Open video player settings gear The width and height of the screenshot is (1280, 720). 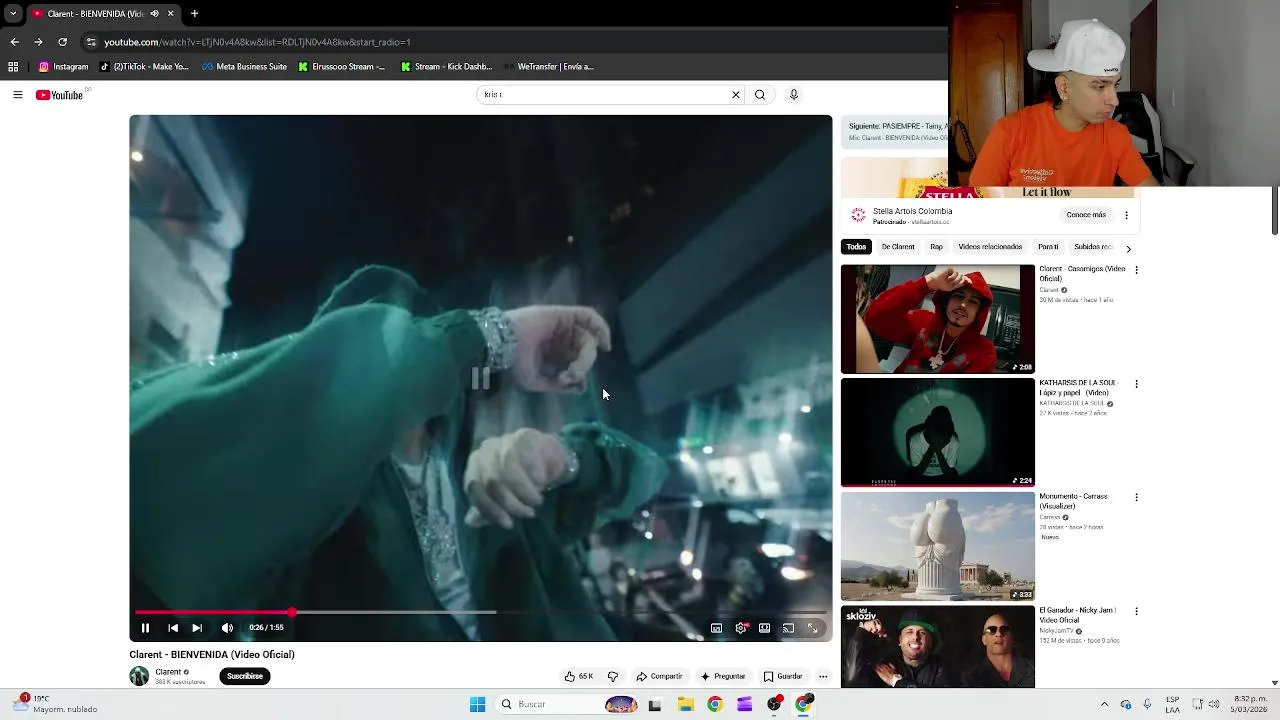point(741,628)
